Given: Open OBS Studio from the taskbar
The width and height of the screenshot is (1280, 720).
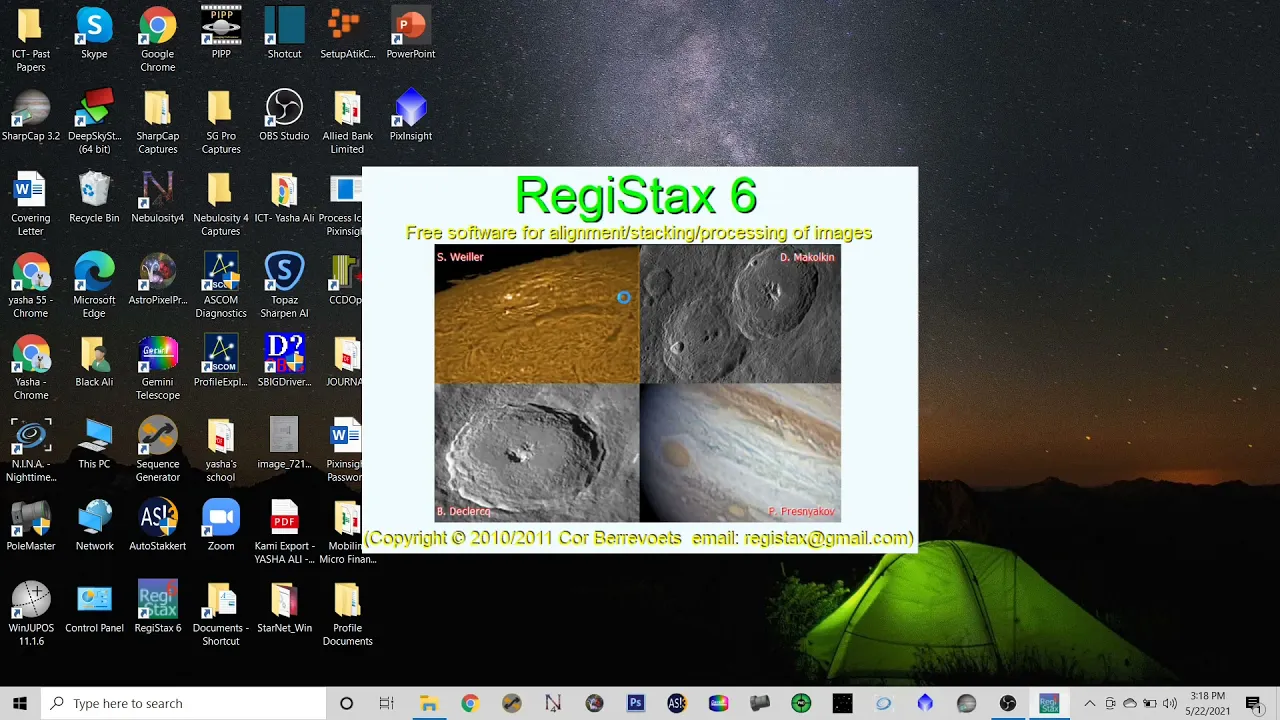Looking at the screenshot, I should tap(1007, 703).
